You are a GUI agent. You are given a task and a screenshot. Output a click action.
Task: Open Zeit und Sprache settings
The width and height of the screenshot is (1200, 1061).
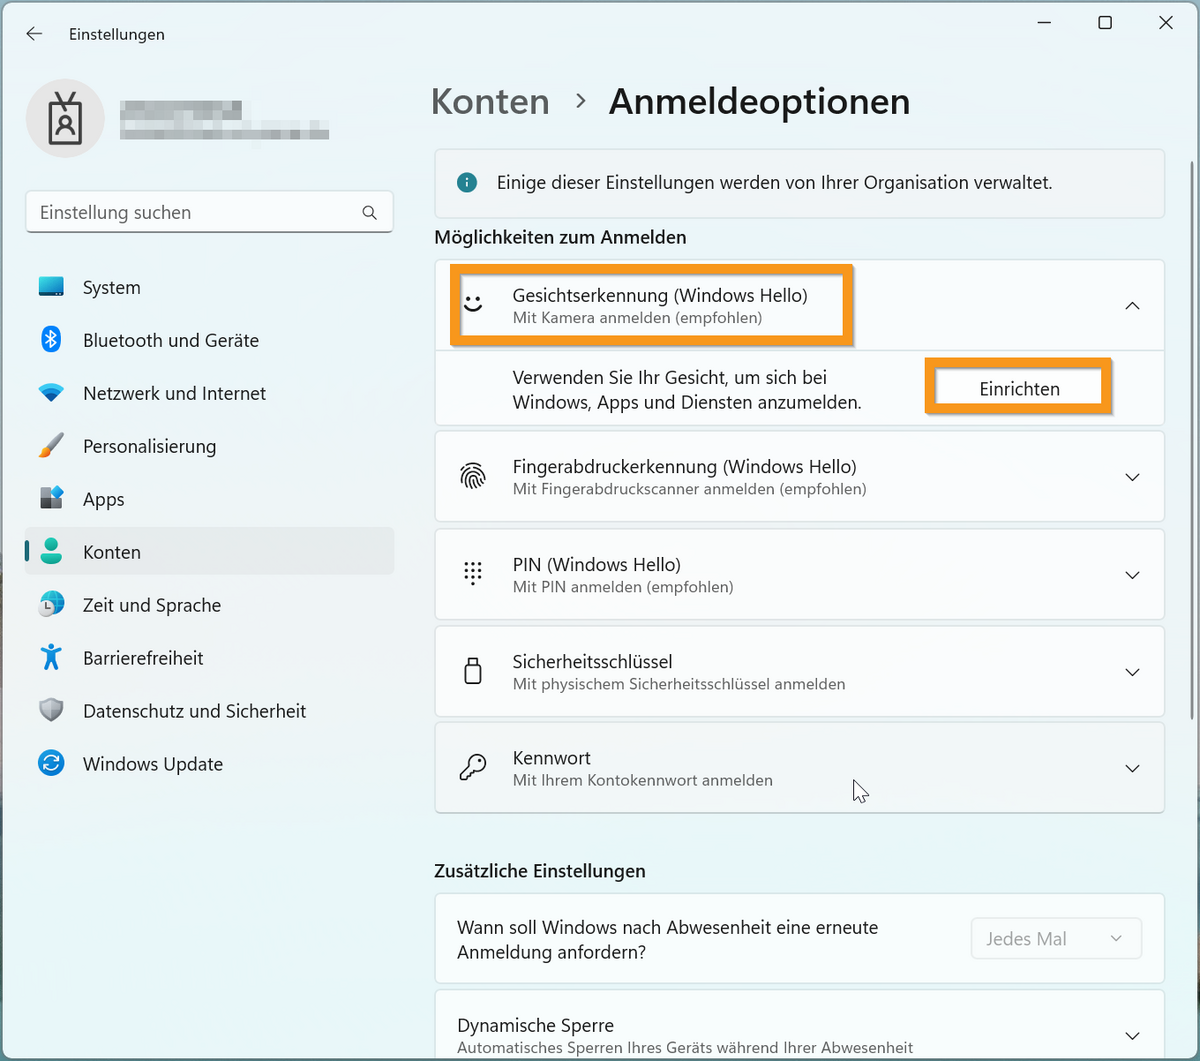[152, 605]
